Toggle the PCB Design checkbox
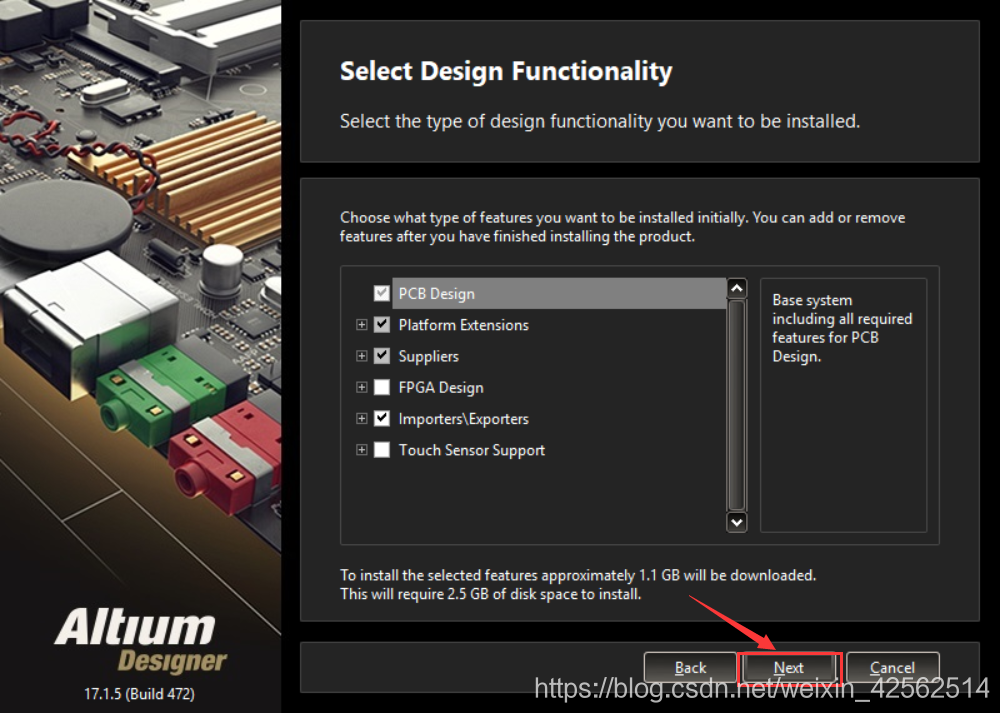This screenshot has height=713, width=1000. [x=381, y=294]
